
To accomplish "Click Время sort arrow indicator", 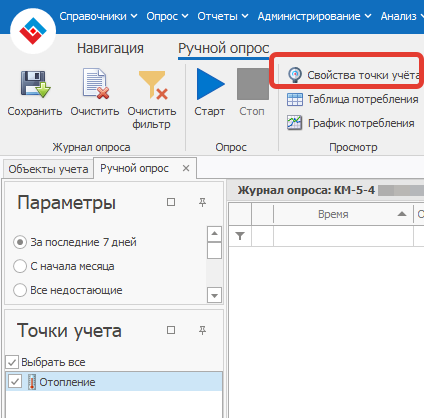I will [x=402, y=214].
